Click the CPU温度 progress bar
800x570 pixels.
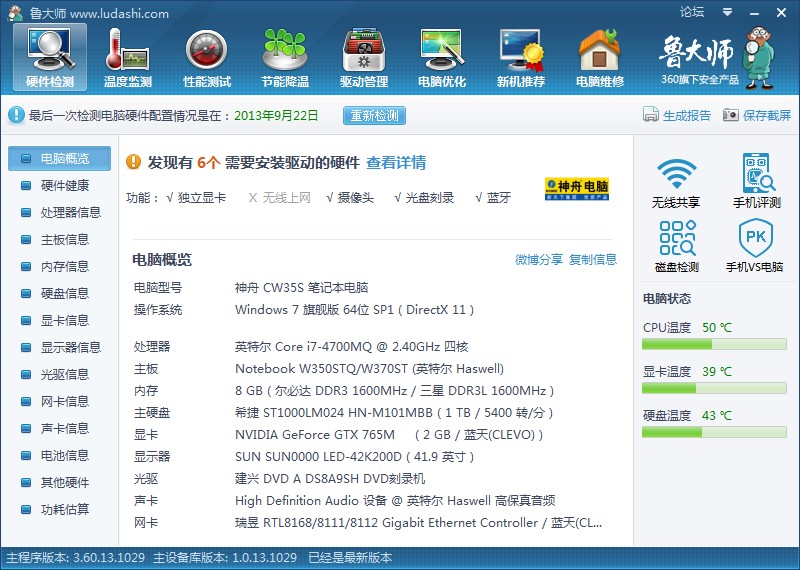coord(714,344)
